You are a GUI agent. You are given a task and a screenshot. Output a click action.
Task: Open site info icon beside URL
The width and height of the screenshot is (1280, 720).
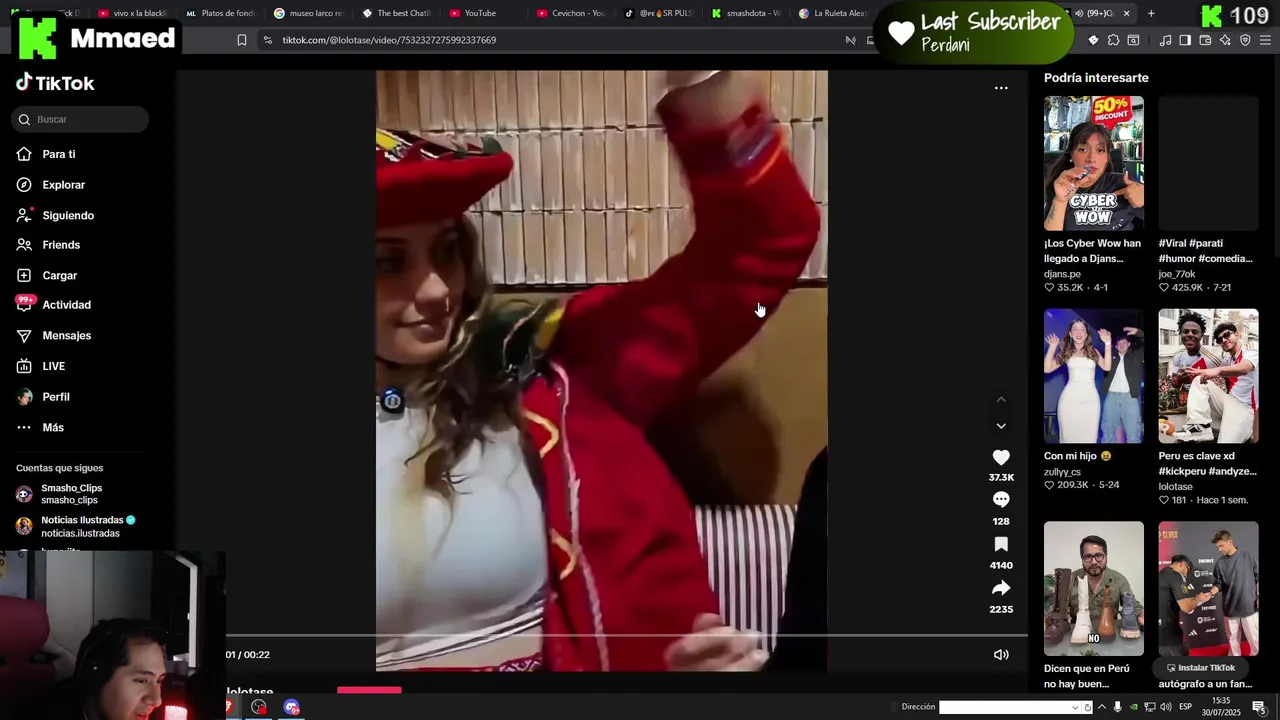click(x=267, y=40)
